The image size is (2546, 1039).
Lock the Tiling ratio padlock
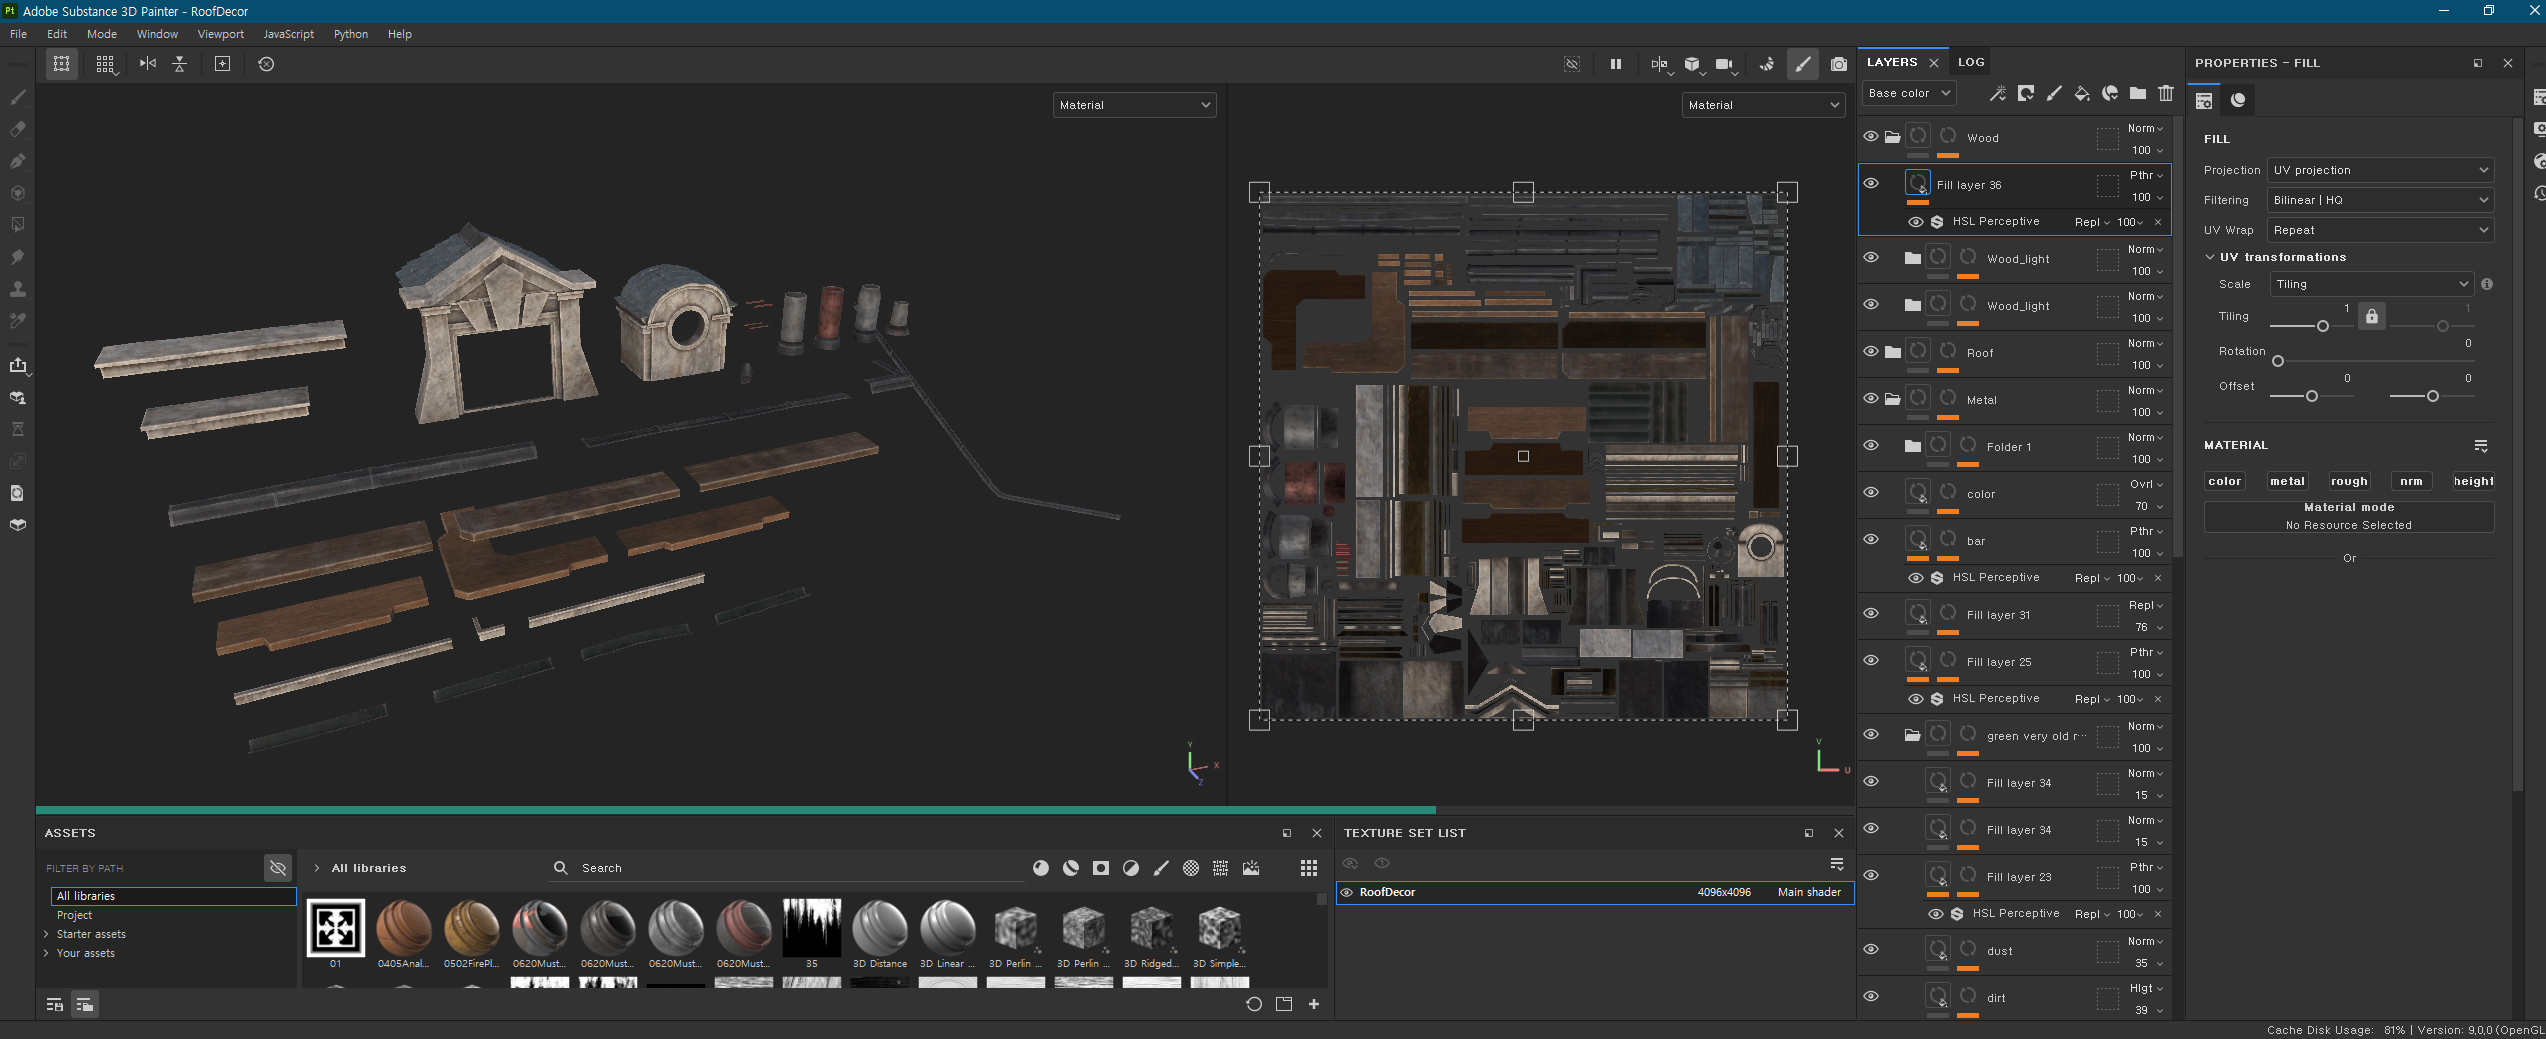point(2371,317)
